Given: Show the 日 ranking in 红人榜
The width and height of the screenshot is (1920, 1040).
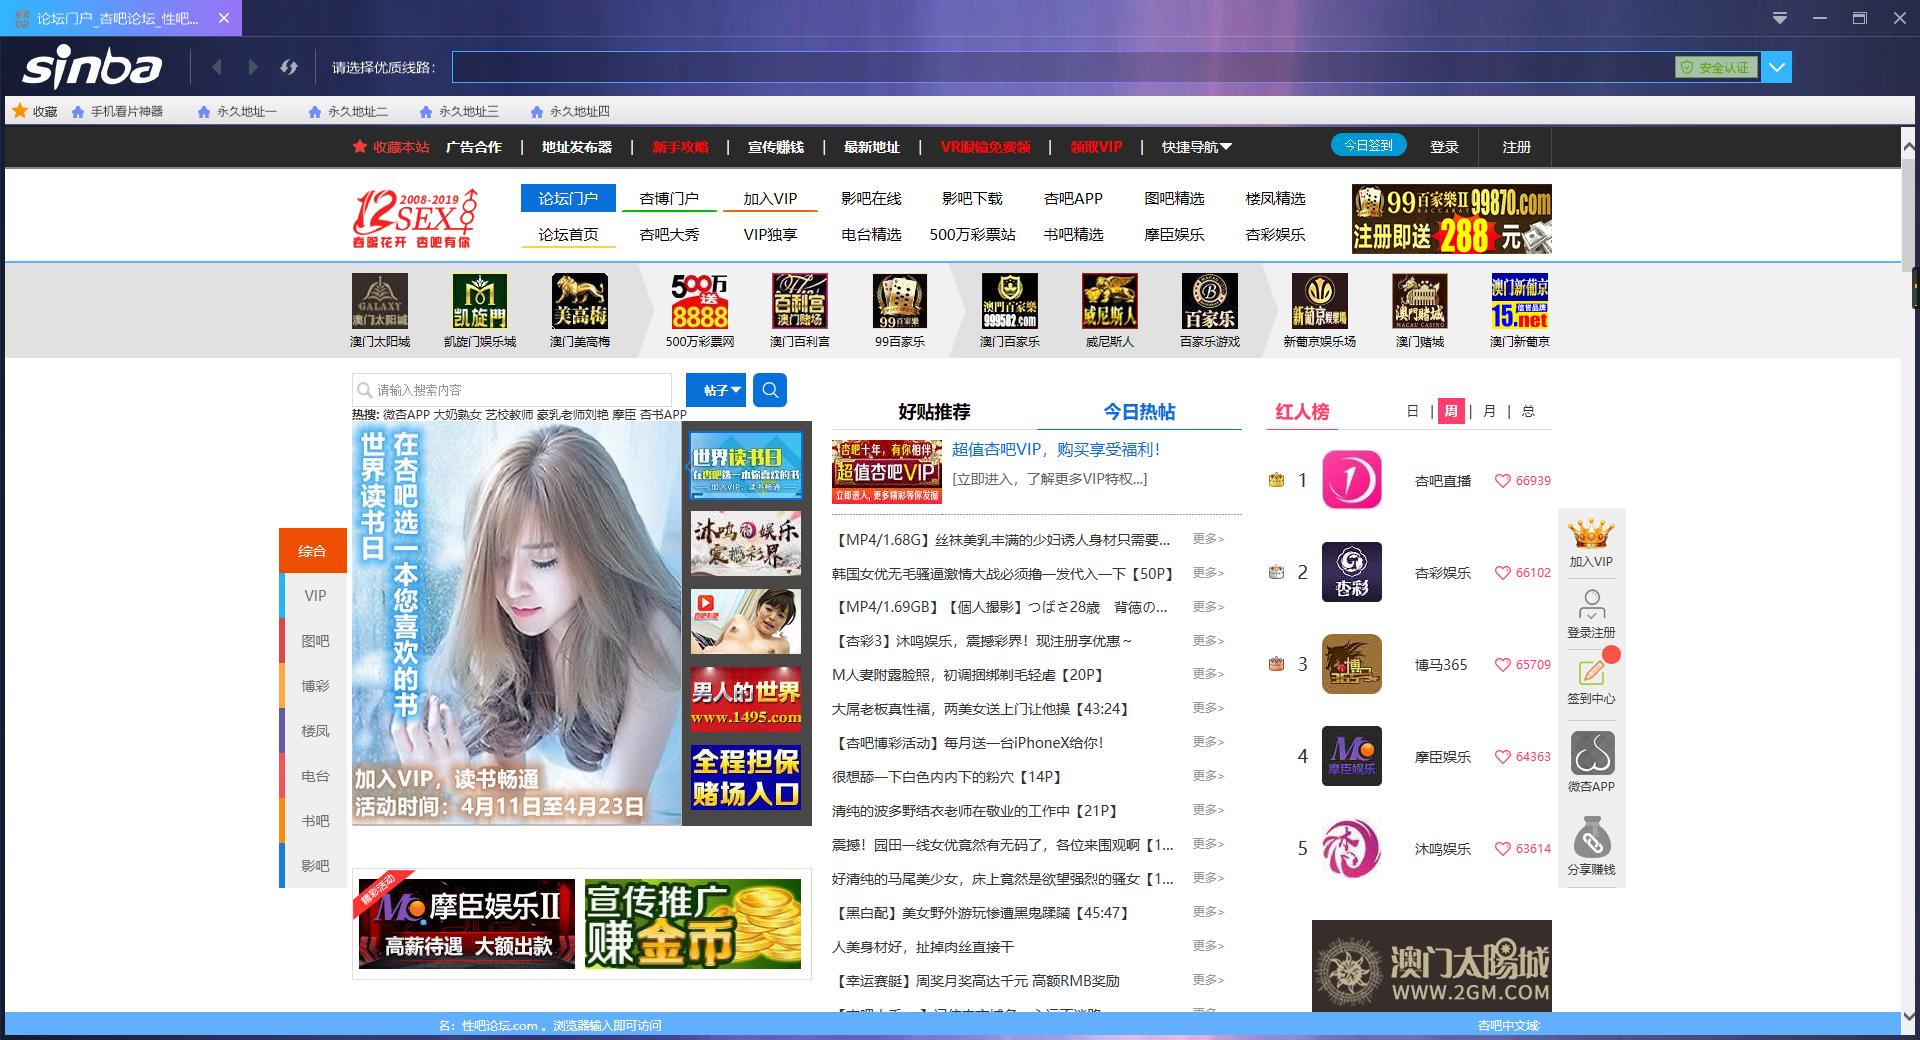Looking at the screenshot, I should click(x=1412, y=411).
